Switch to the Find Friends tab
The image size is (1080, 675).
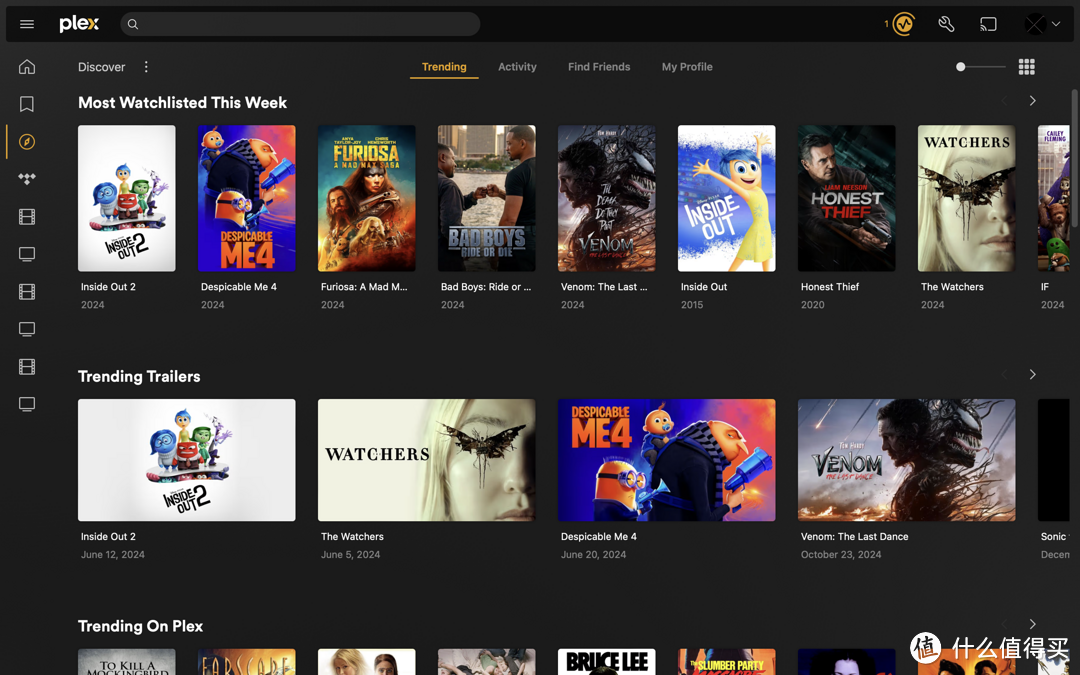coord(598,67)
